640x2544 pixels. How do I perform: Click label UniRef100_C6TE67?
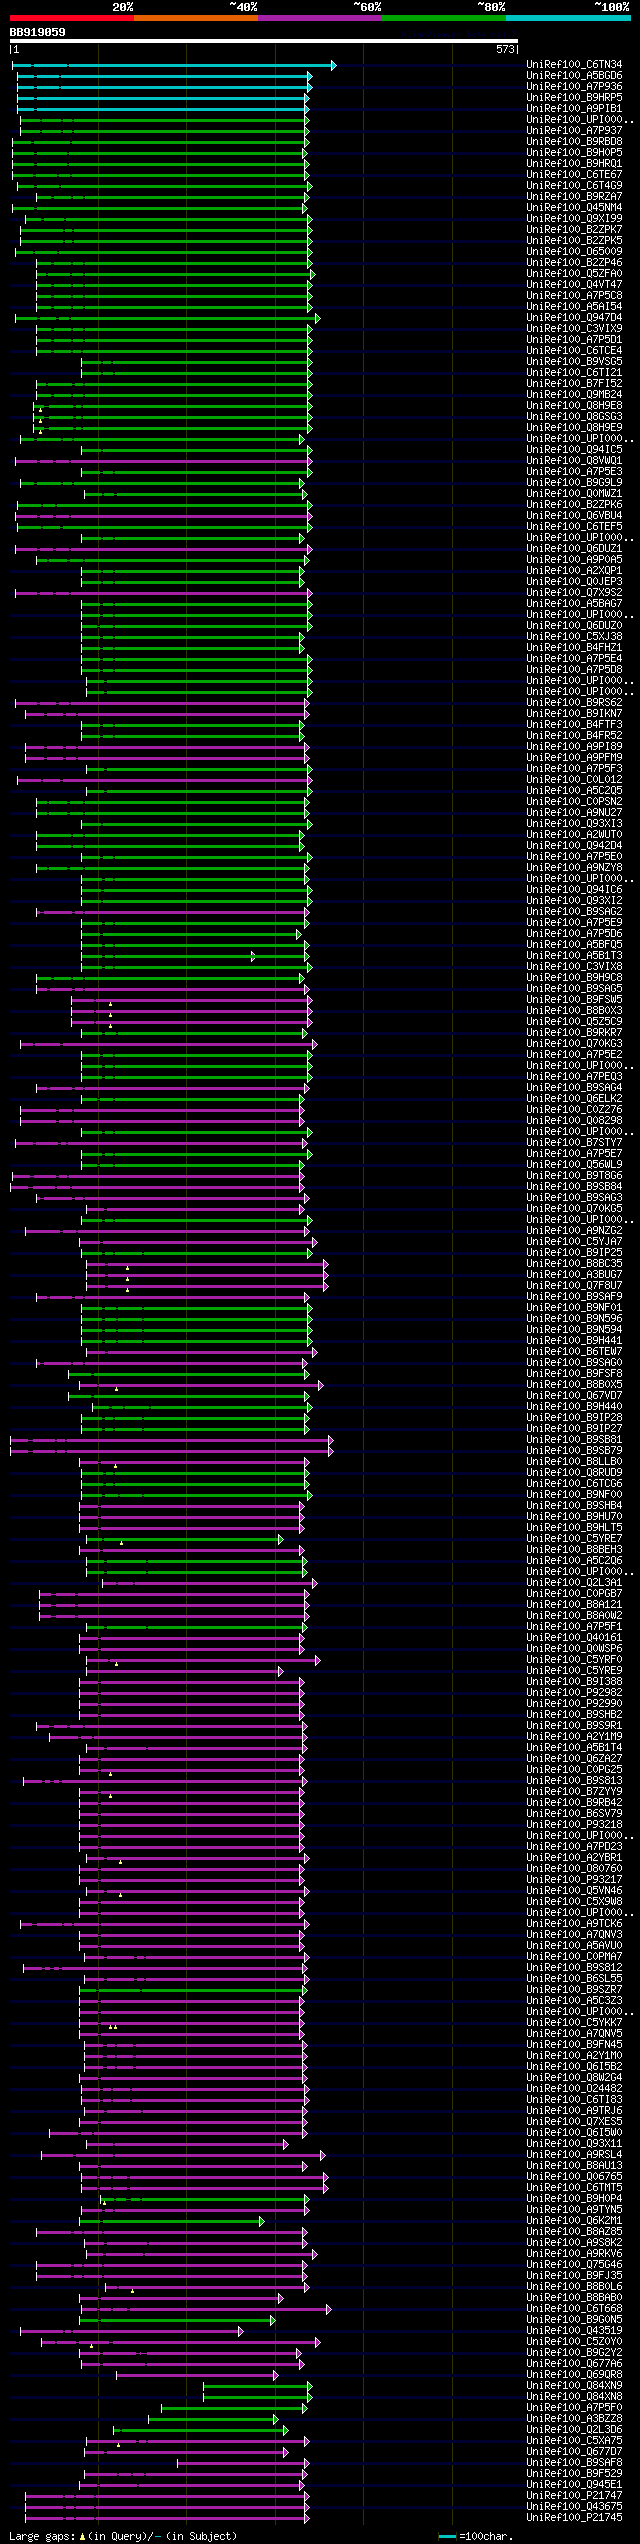tap(574, 175)
